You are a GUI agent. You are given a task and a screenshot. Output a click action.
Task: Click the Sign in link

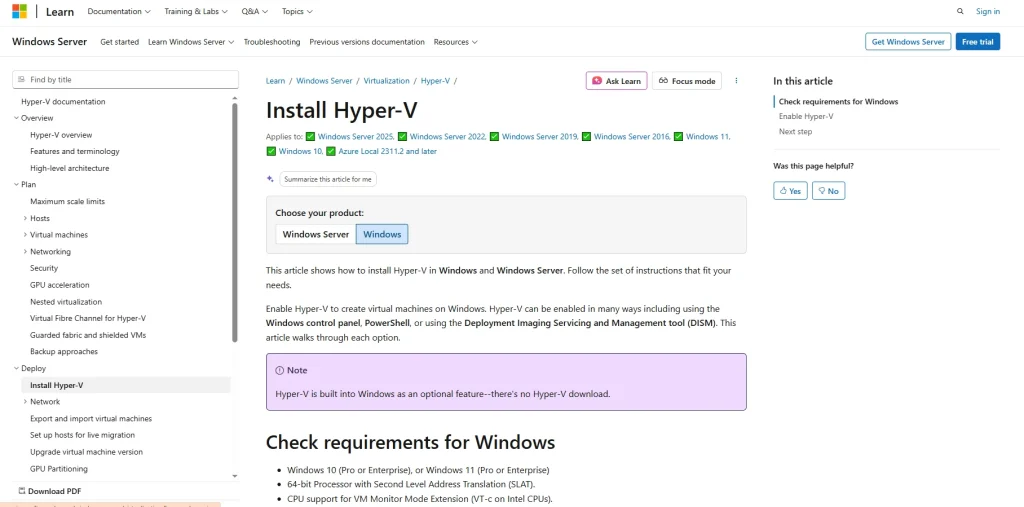pyautogui.click(x=987, y=11)
